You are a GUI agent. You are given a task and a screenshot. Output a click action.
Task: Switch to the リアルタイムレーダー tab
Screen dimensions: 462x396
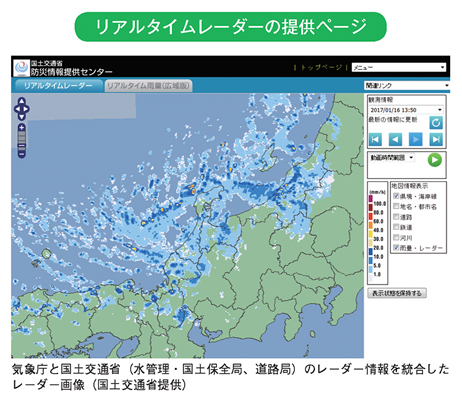[x=58, y=86]
